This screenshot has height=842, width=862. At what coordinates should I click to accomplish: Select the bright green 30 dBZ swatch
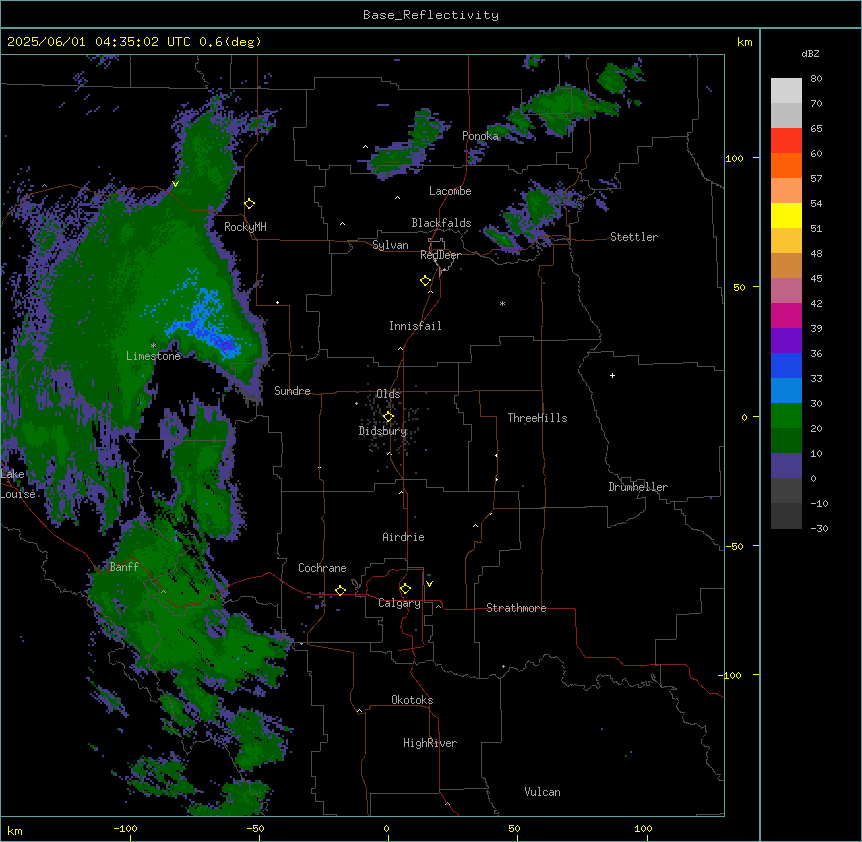coord(786,416)
